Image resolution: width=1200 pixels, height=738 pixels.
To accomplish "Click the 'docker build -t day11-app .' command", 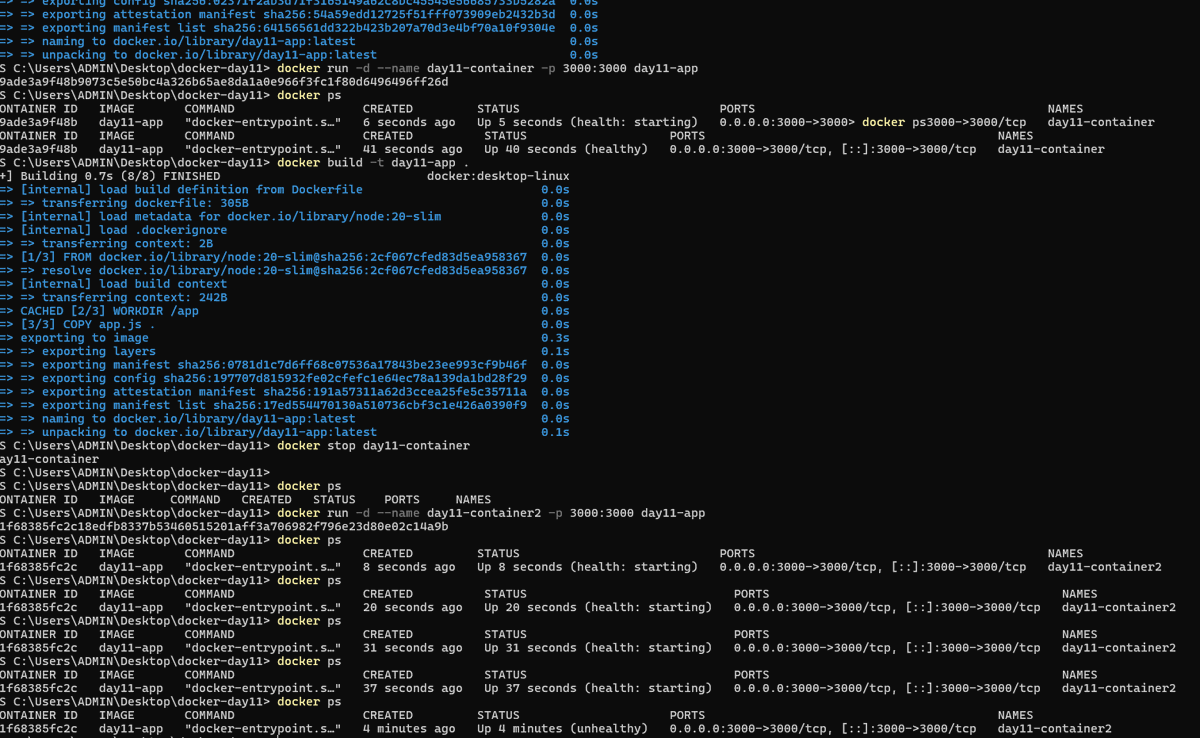I will pos(373,163).
